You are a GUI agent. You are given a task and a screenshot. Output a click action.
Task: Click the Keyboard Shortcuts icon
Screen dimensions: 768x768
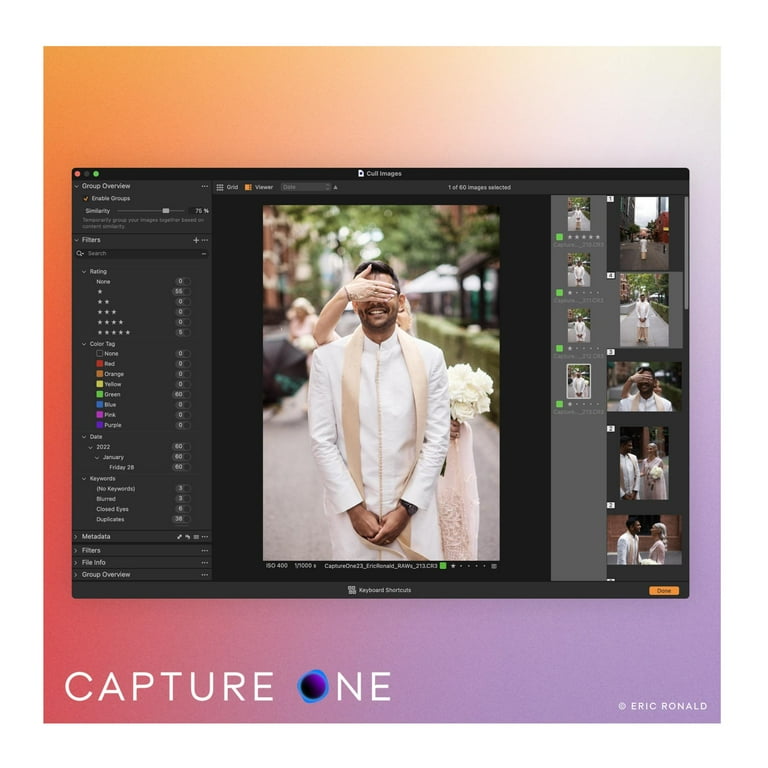(x=352, y=590)
